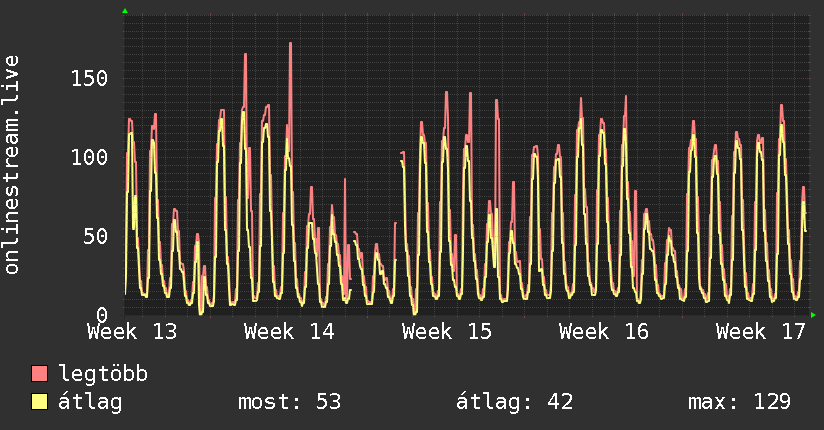Click the 100 y-axis tick label
Screen dimensions: 824x430
click(x=89, y=157)
